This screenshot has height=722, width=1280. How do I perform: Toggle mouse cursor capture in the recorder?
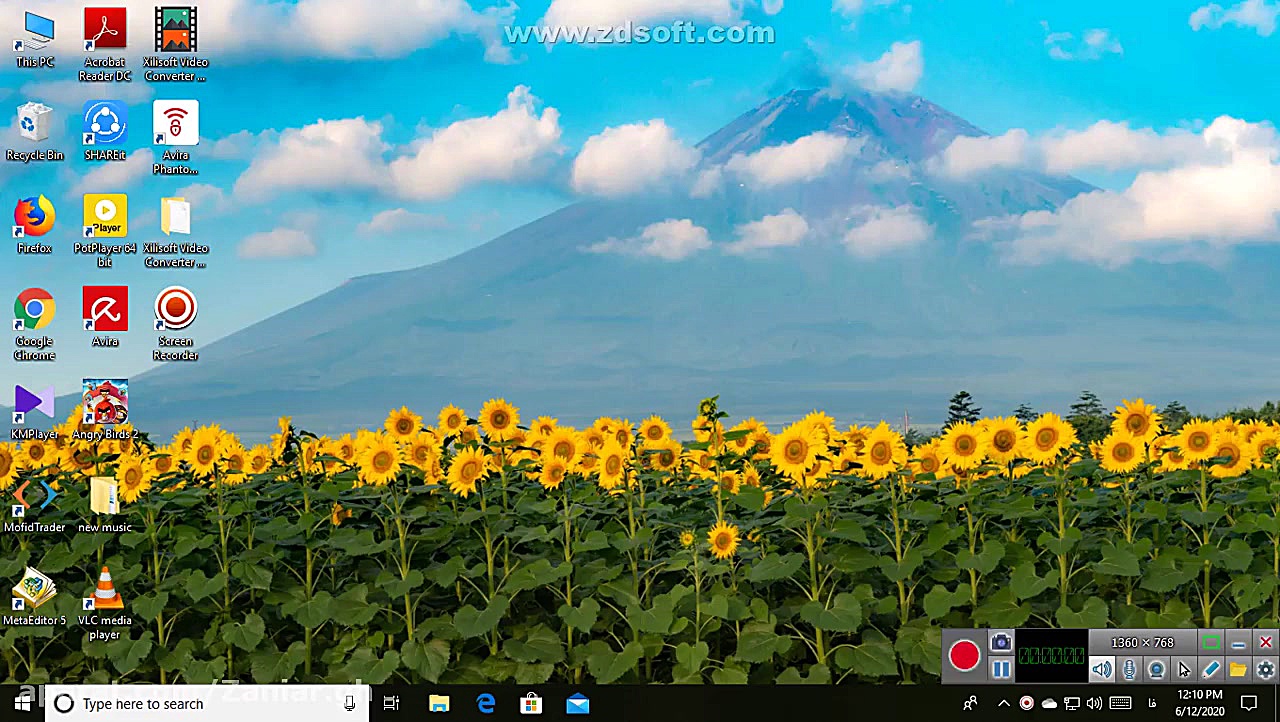(x=1184, y=670)
